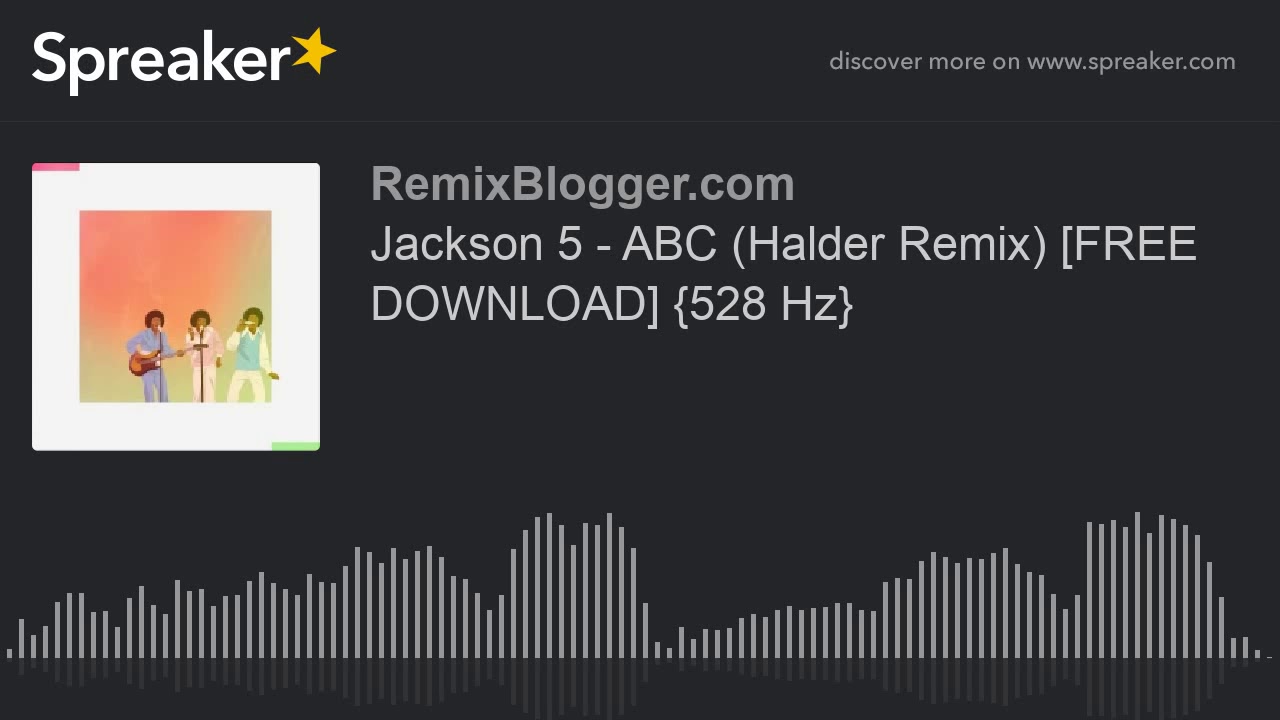This screenshot has width=1280, height=720.
Task: Select the Jackson 5 - ABC track title
Action: pos(783,274)
